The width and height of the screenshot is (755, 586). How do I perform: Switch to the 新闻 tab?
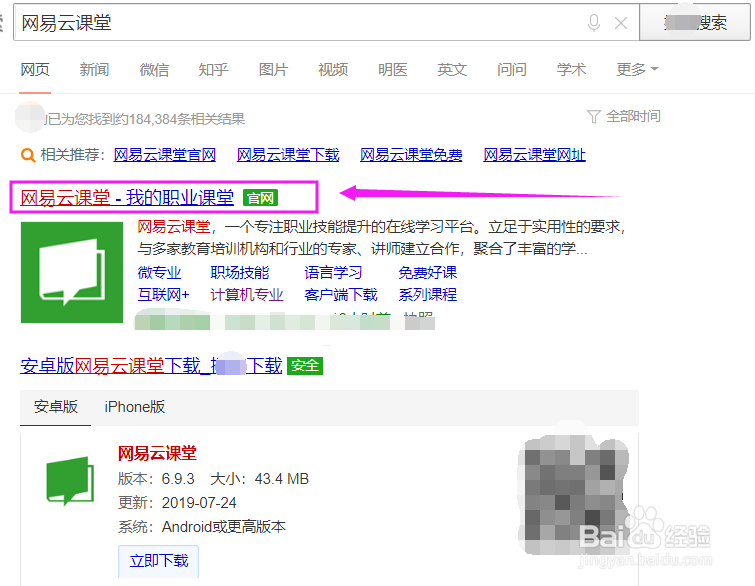click(94, 70)
